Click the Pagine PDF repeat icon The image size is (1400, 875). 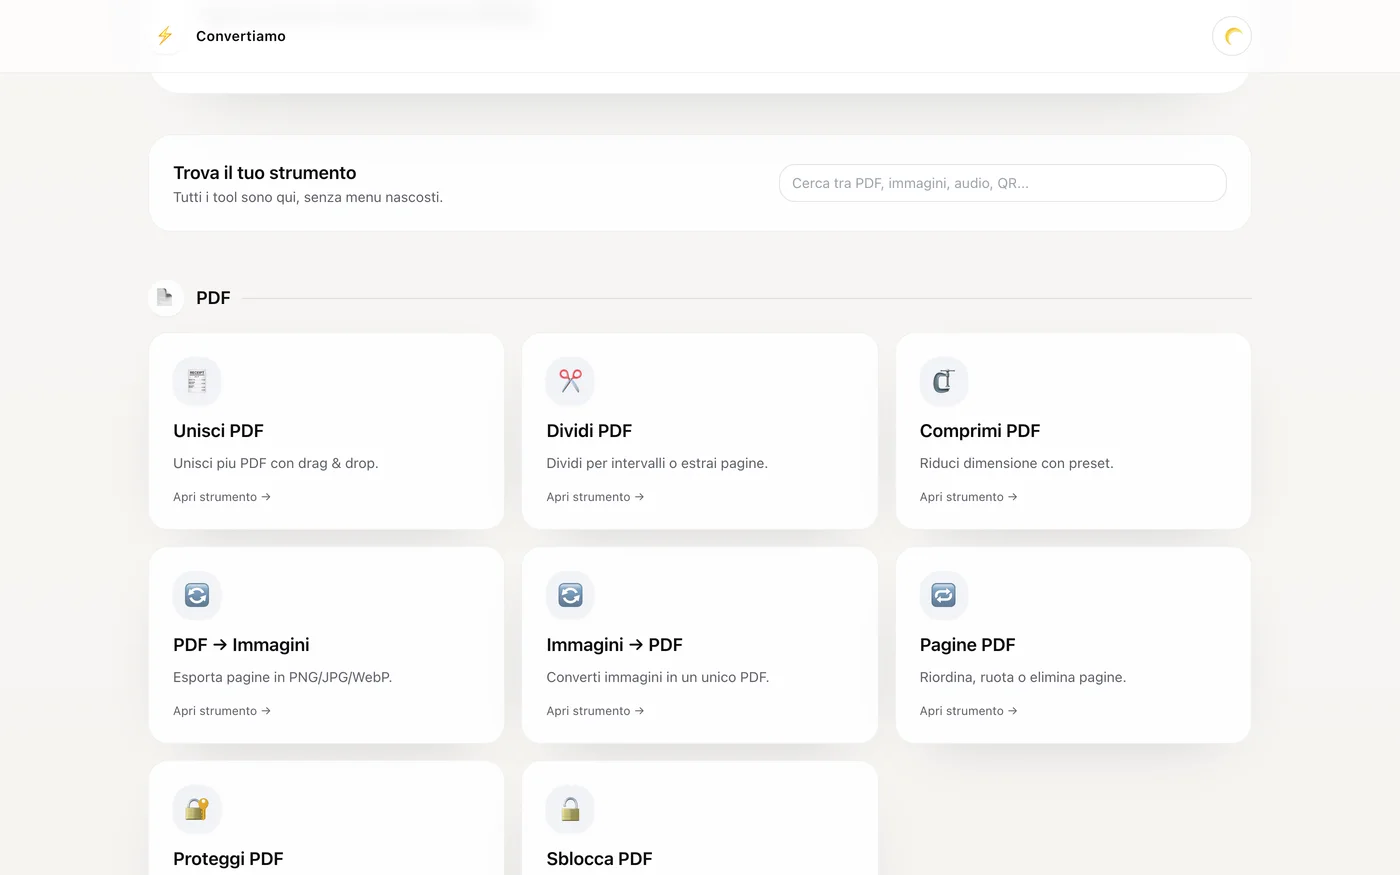click(x=943, y=595)
